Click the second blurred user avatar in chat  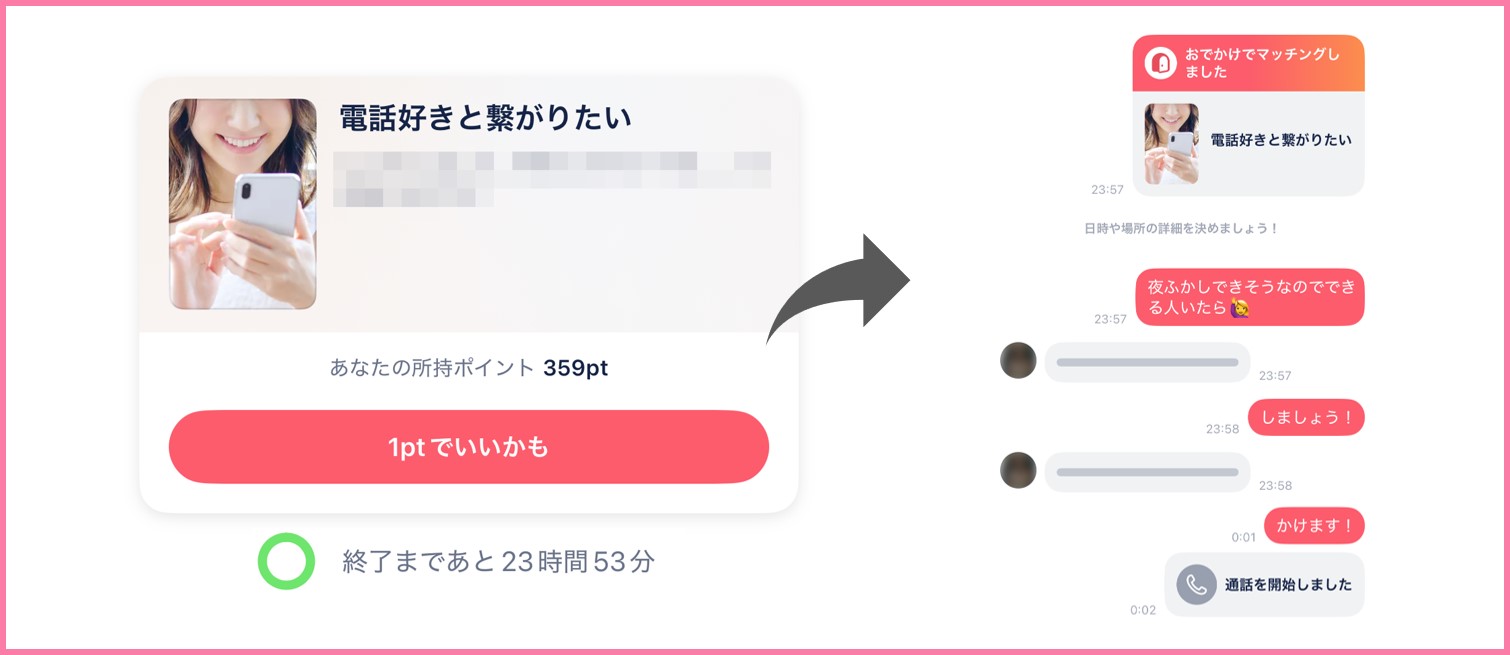pos(1018,470)
